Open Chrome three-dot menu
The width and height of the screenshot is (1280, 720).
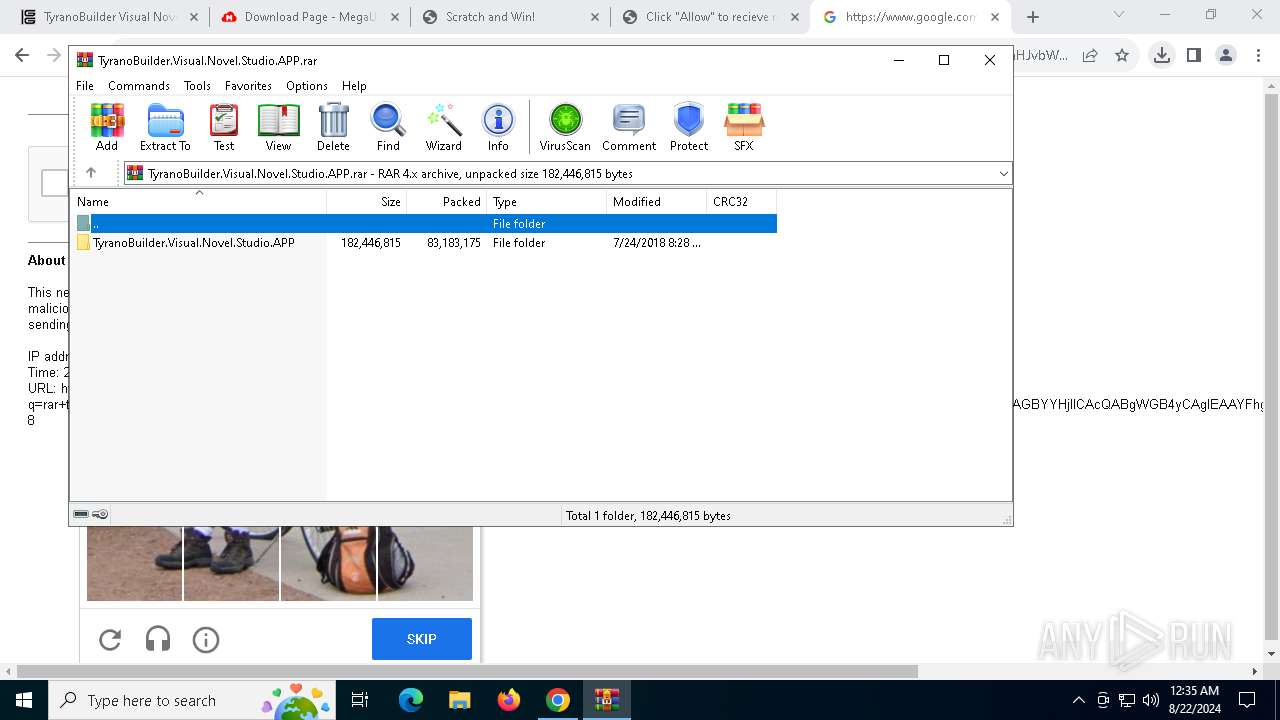coord(1258,55)
